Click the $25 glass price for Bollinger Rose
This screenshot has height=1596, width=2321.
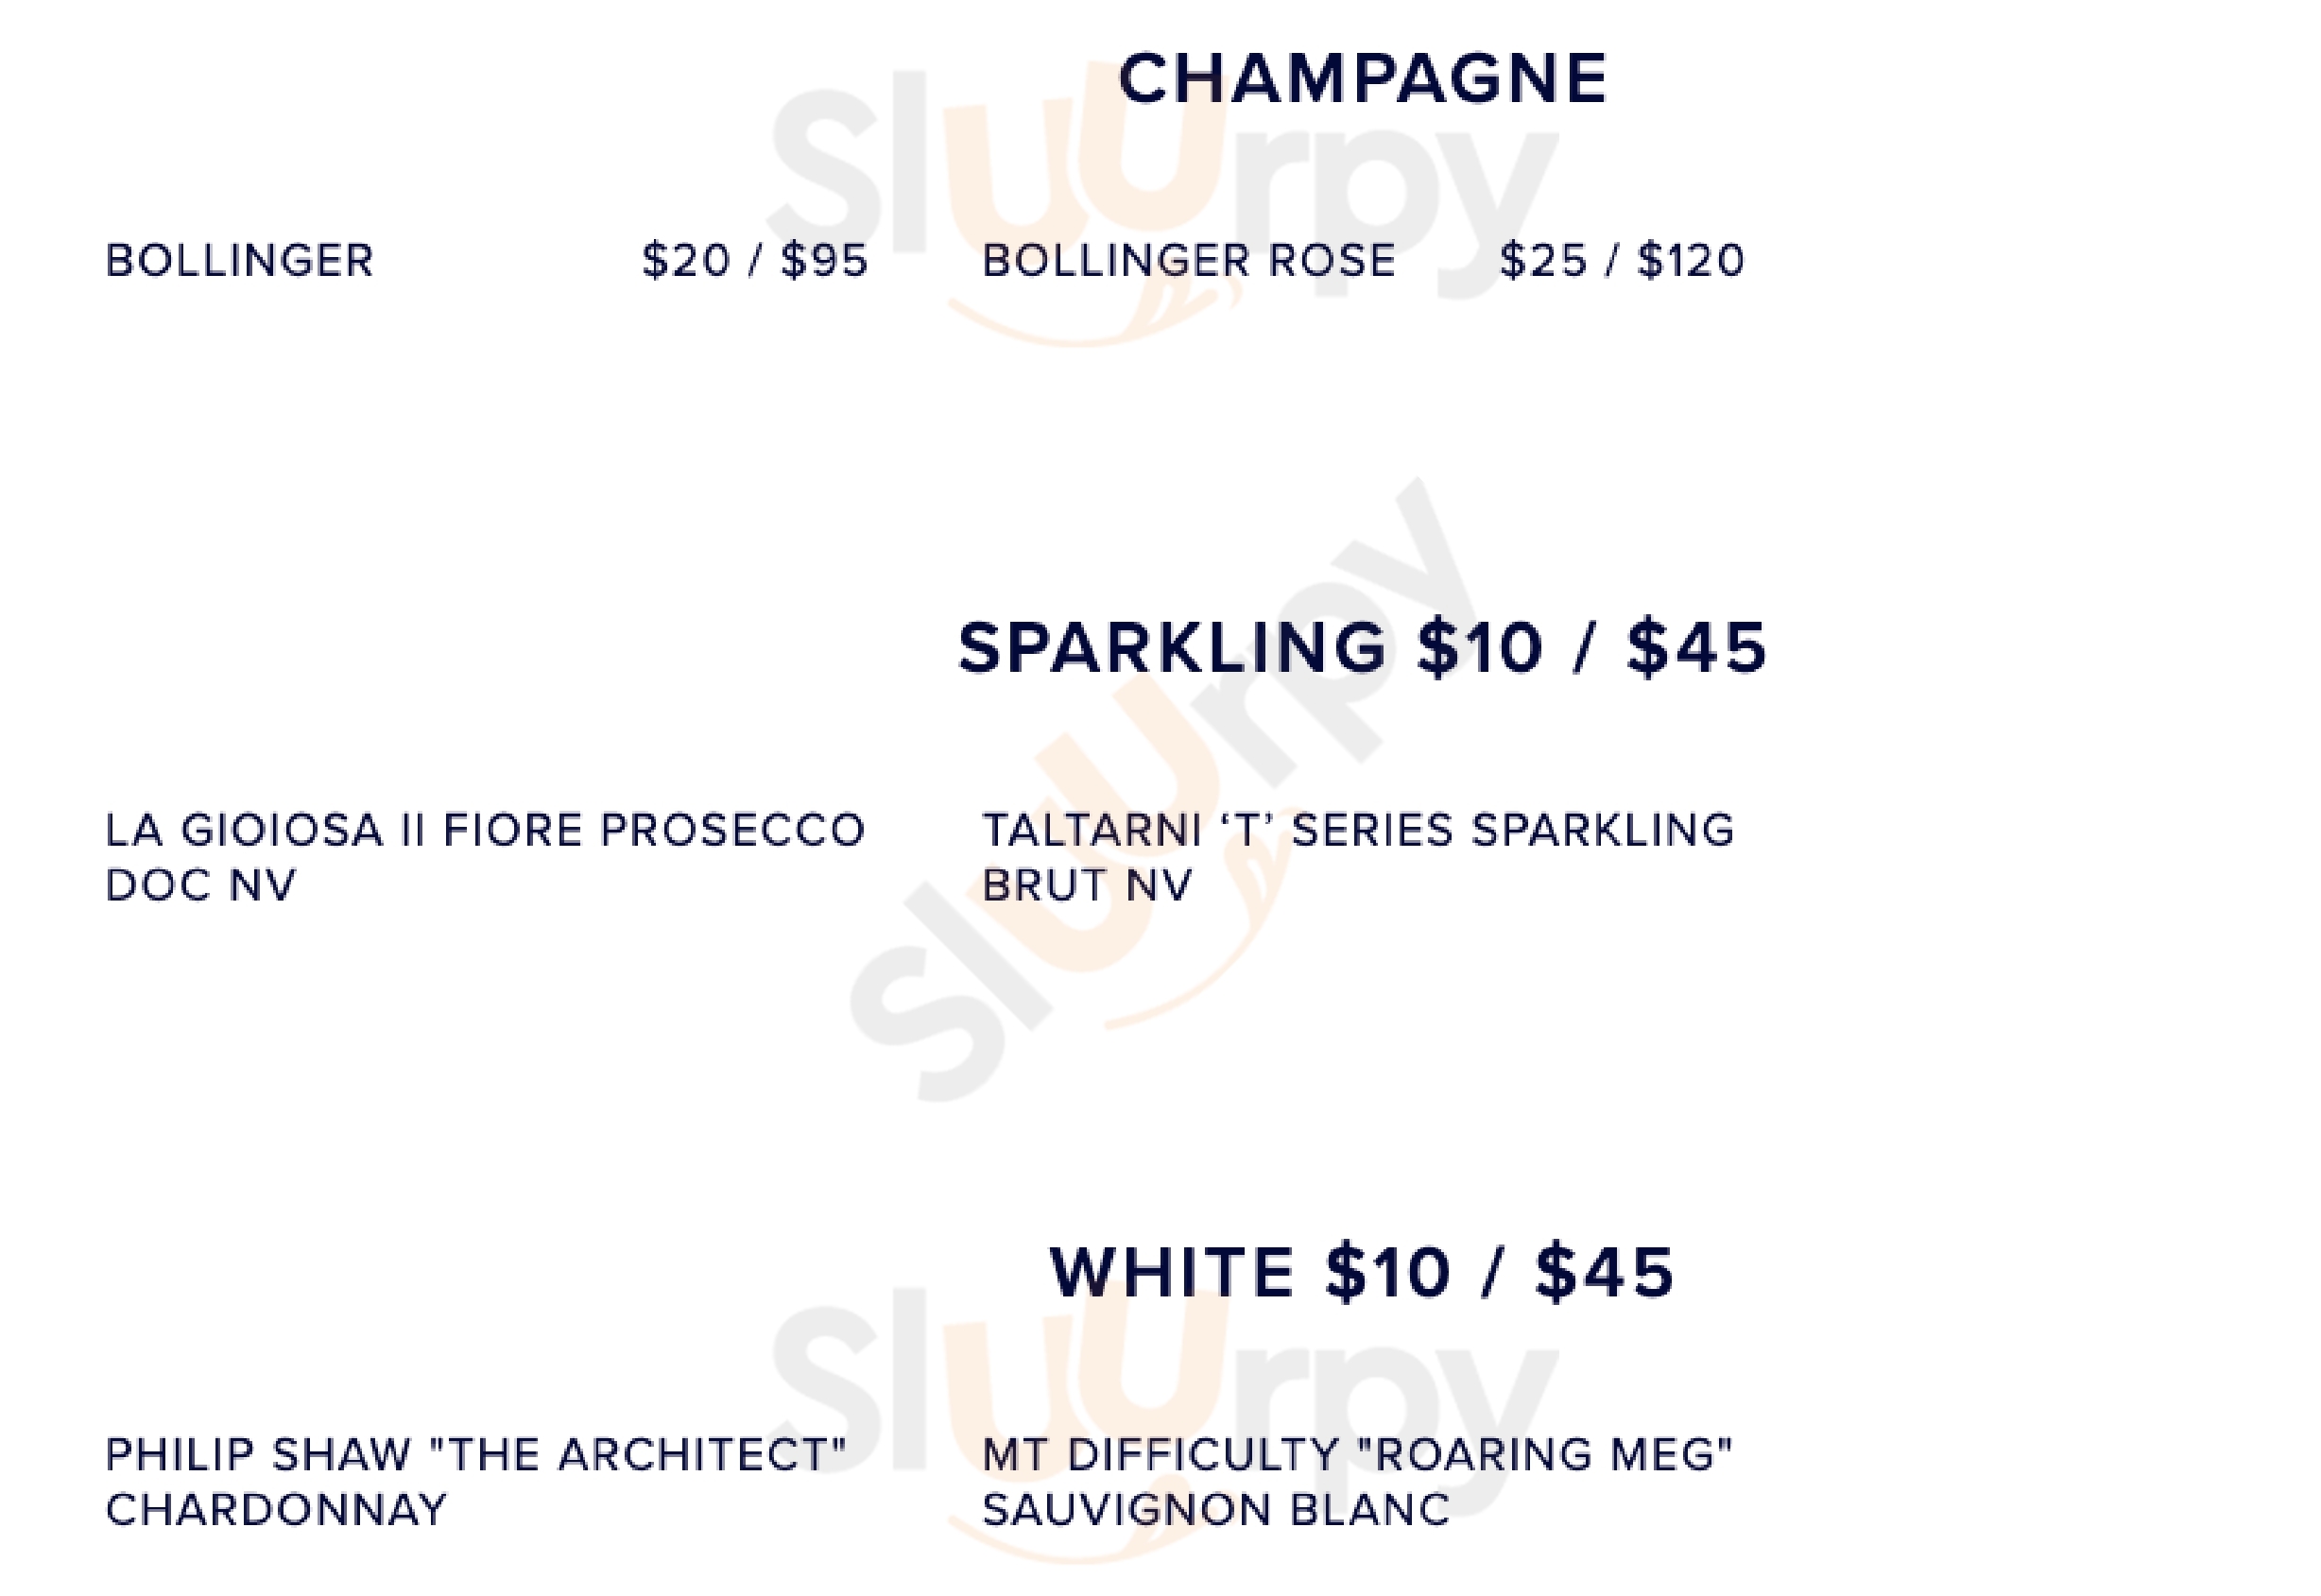[1543, 261]
